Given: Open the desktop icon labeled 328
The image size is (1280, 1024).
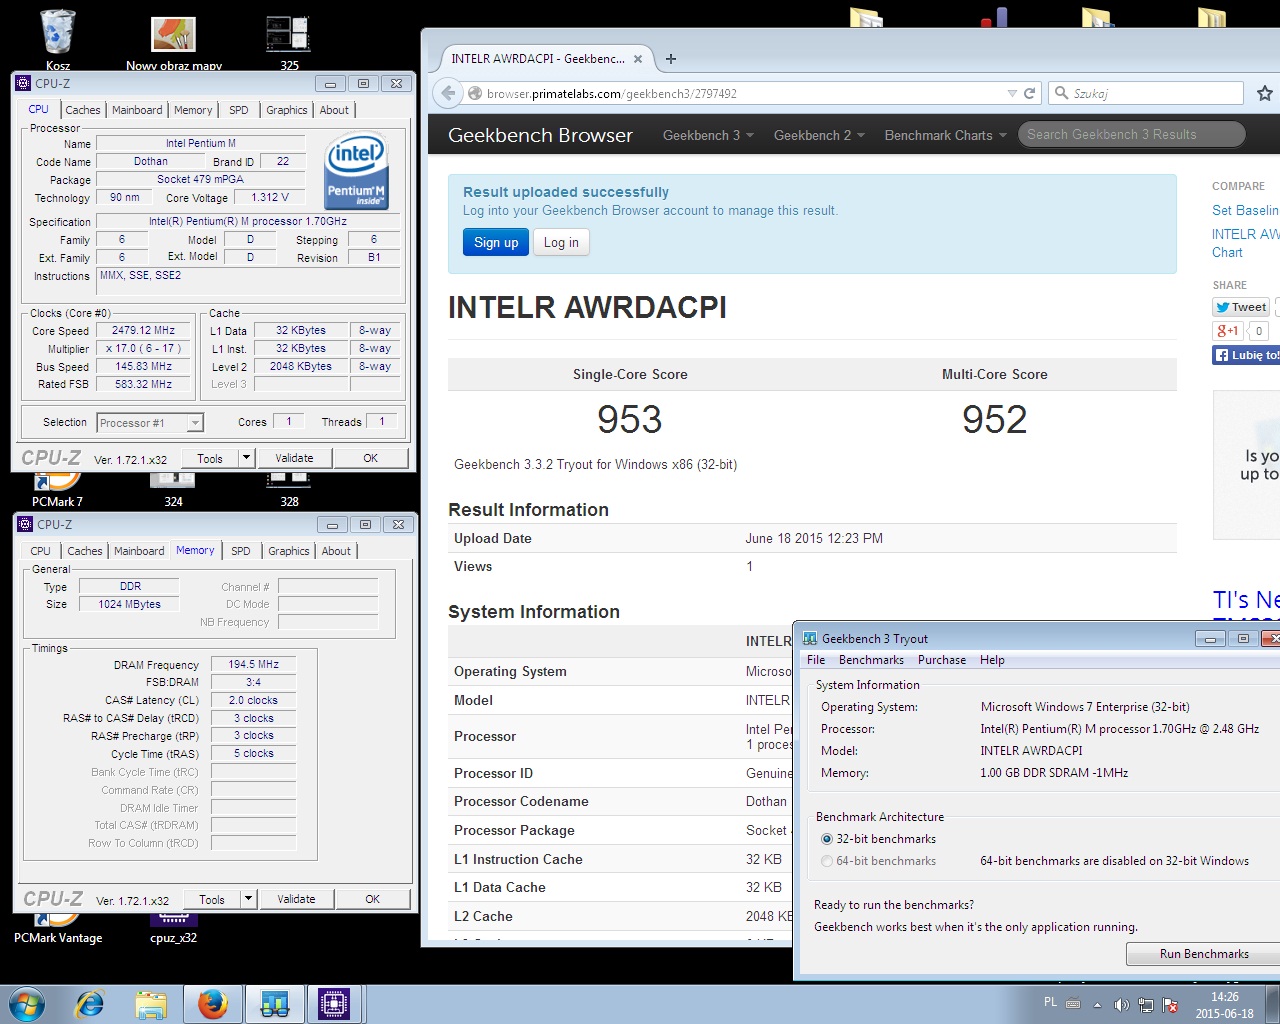Looking at the screenshot, I should 289,490.
